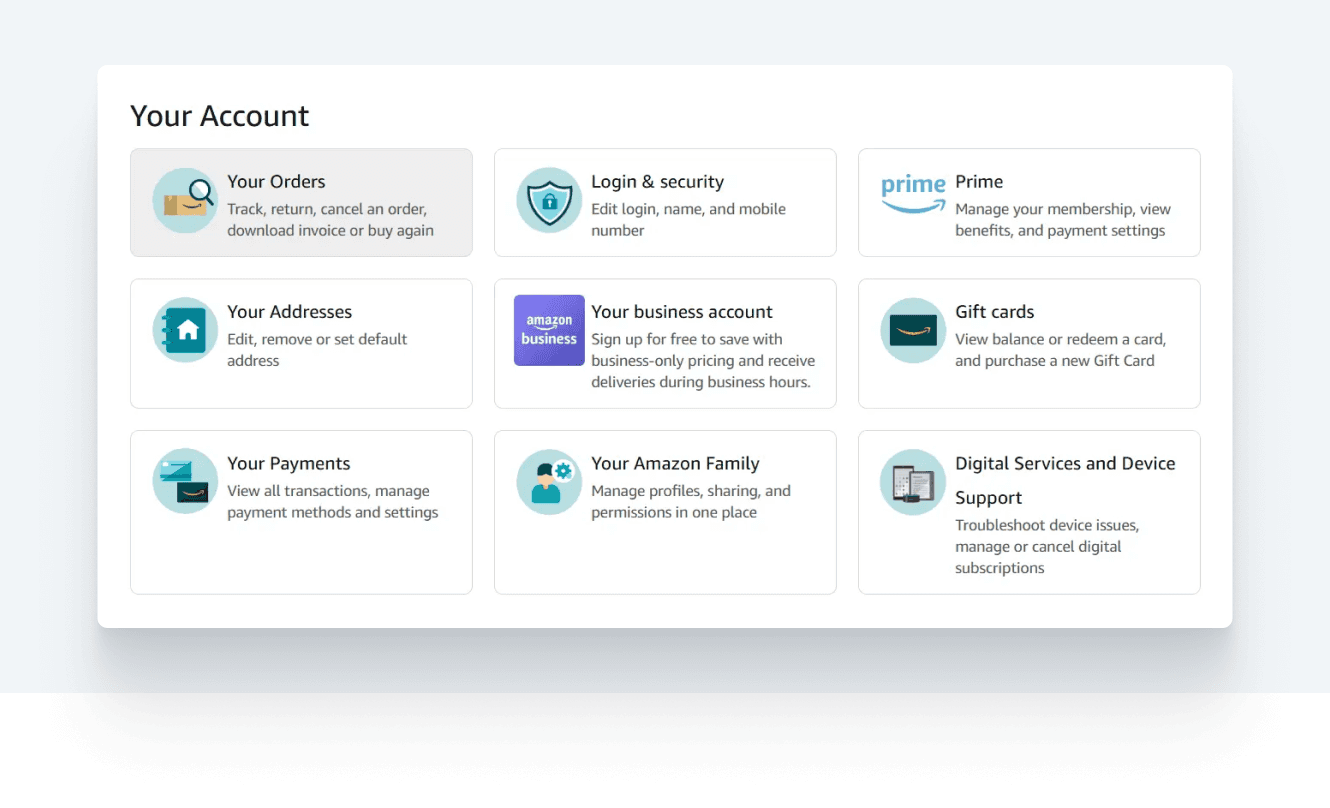Select the Amazon Business purple badge icon

[549, 330]
